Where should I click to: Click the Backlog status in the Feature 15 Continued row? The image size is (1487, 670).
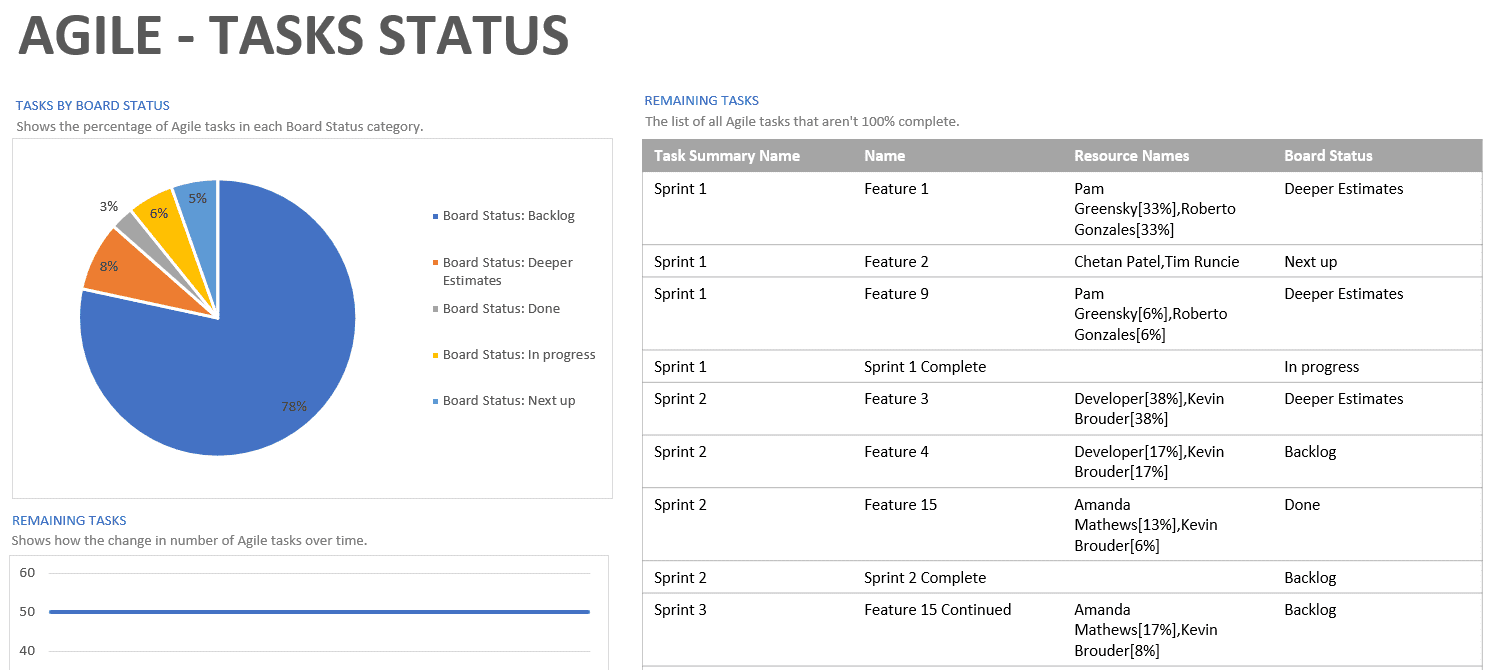pyautogui.click(x=1310, y=609)
